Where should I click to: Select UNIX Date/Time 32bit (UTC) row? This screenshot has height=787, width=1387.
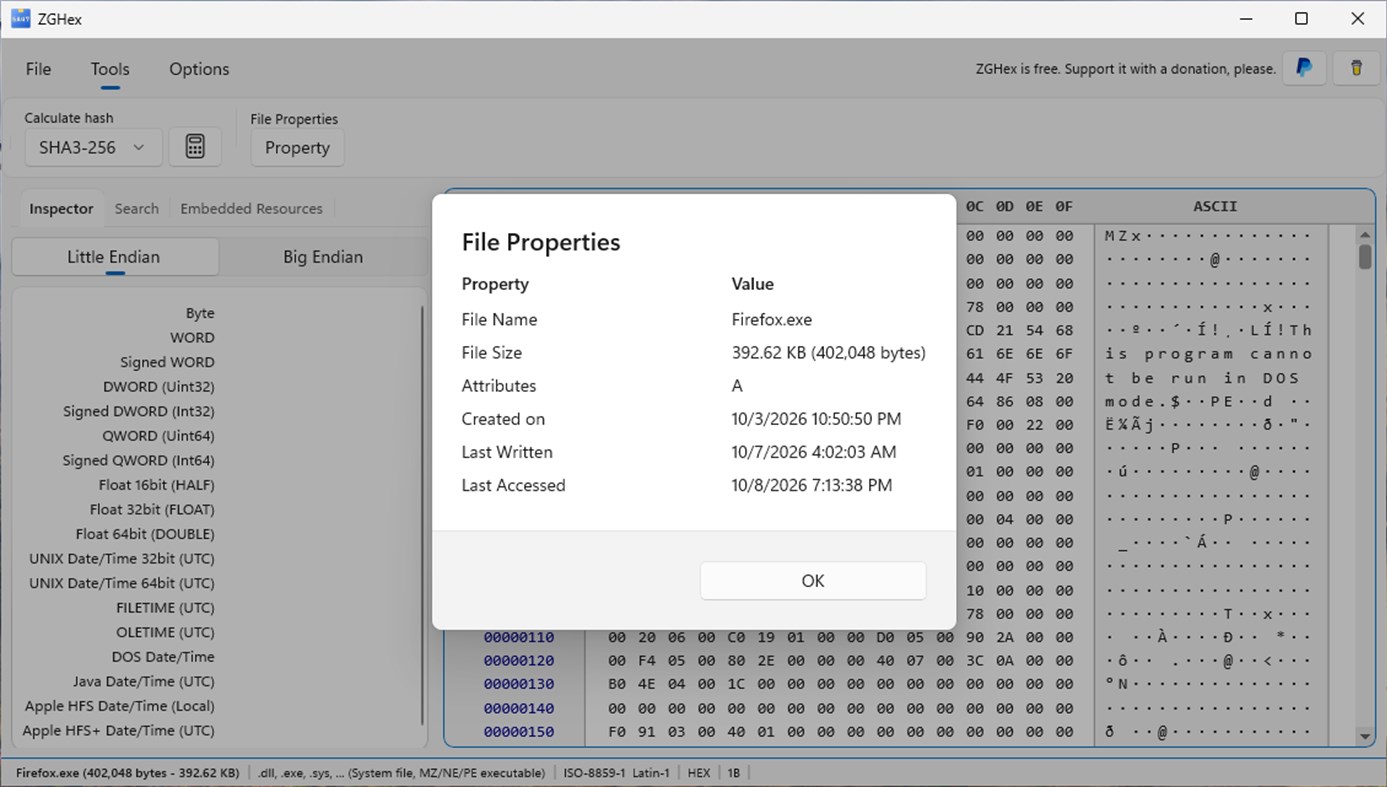(121, 559)
